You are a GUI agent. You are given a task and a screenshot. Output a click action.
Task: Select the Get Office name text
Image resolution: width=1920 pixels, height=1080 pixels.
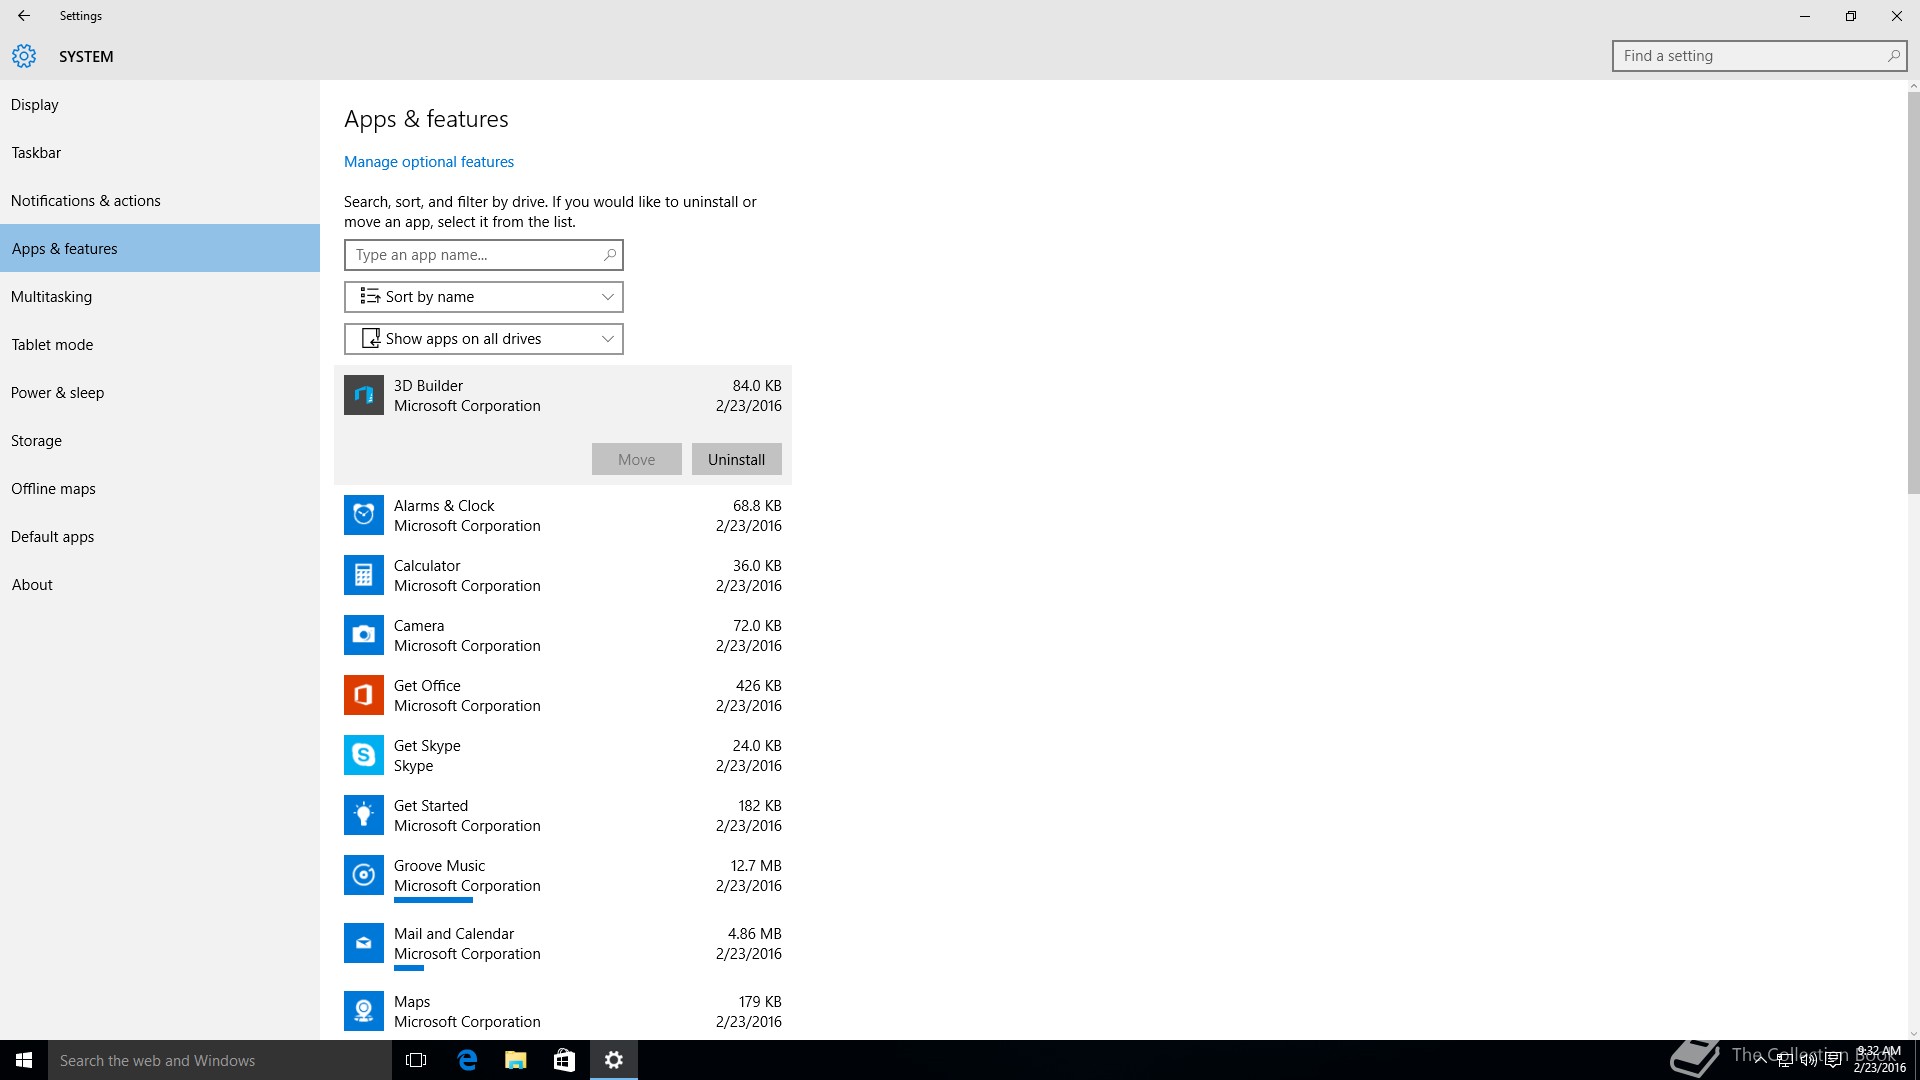point(427,686)
